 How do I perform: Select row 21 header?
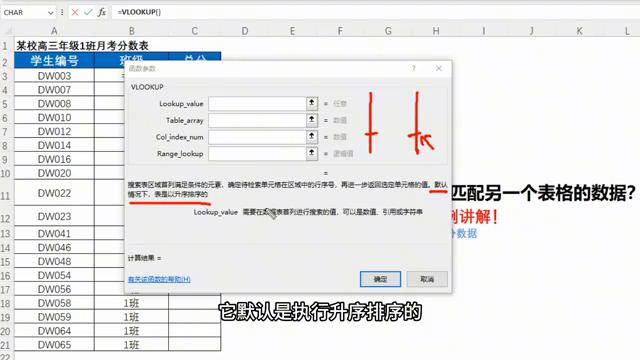6,345
